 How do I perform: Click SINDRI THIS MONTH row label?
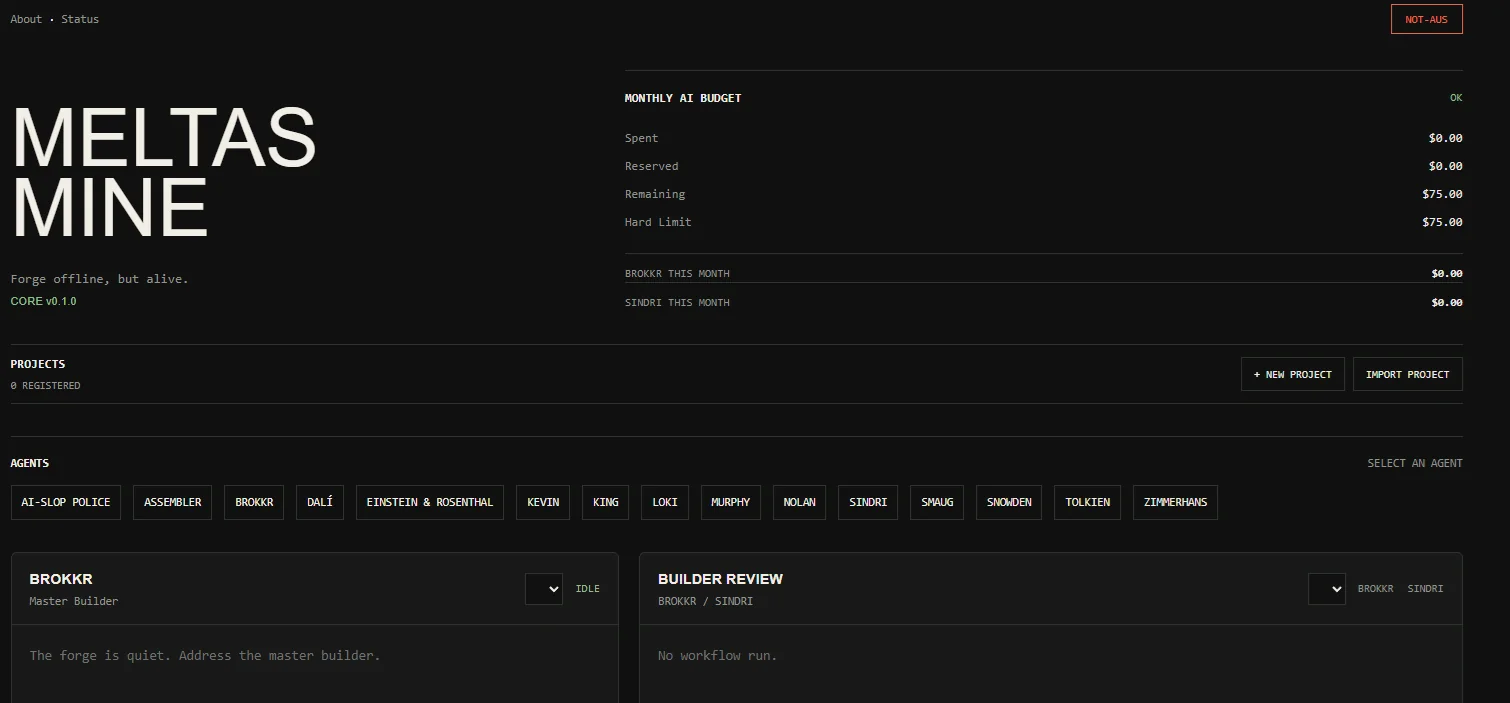point(677,303)
